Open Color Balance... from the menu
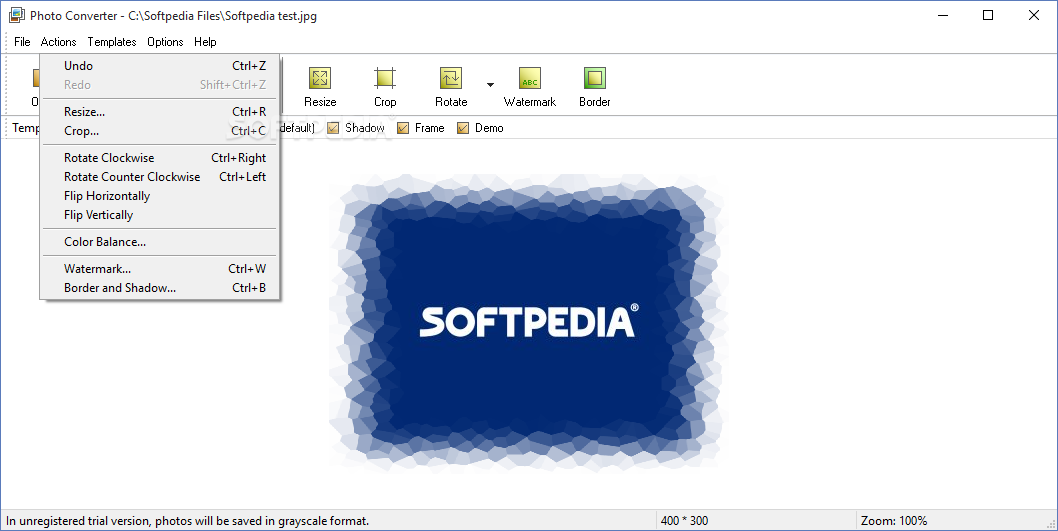 pyautogui.click(x=160, y=242)
